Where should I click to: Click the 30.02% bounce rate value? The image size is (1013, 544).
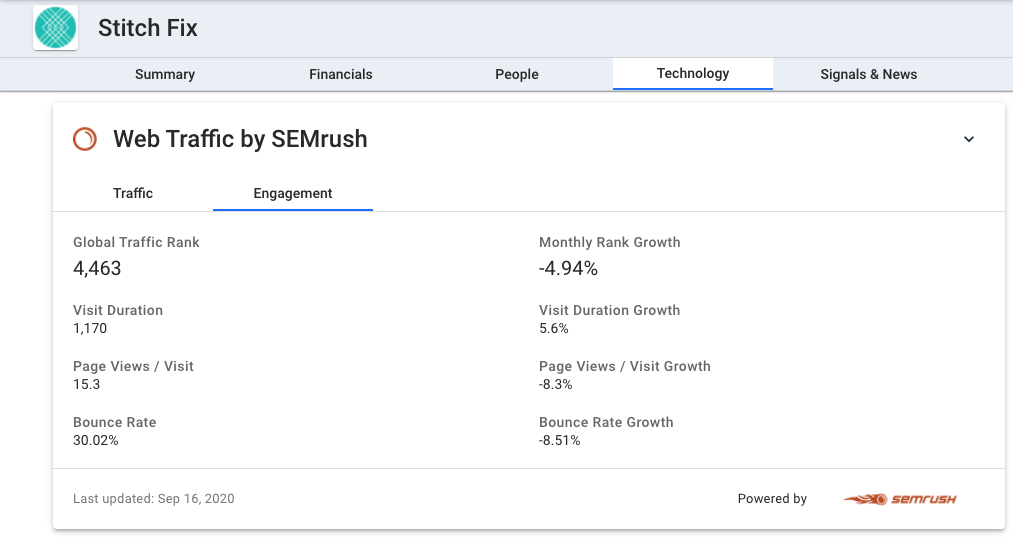[96, 441]
